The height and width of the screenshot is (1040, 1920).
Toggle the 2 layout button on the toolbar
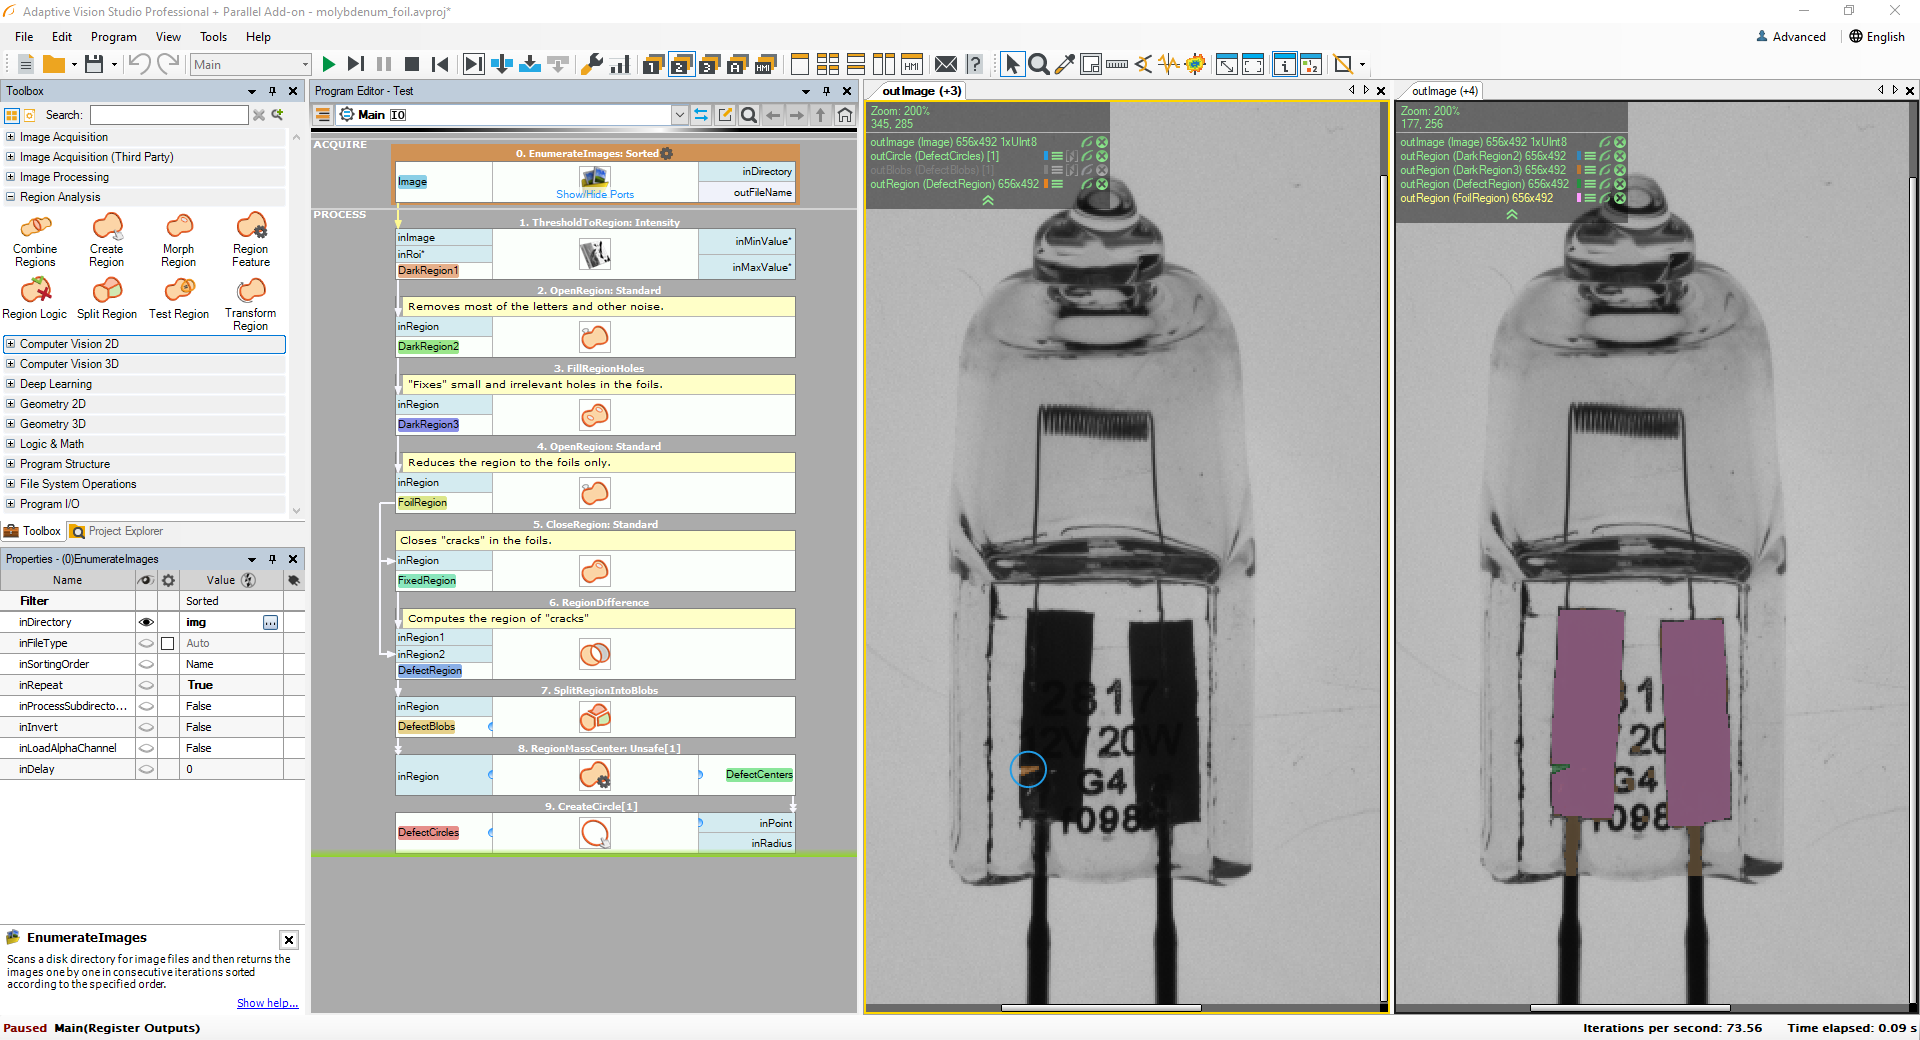pos(680,64)
